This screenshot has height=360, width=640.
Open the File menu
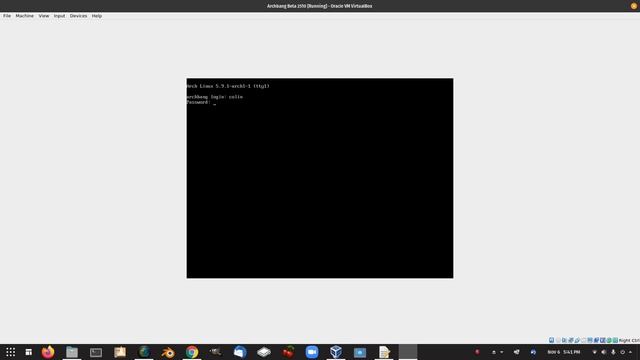(x=7, y=16)
